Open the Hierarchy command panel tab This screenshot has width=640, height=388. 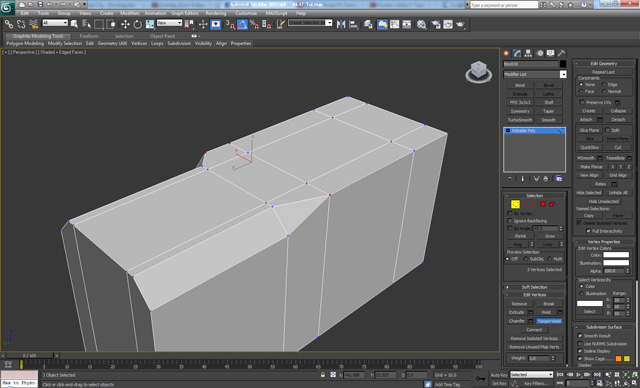(529, 53)
